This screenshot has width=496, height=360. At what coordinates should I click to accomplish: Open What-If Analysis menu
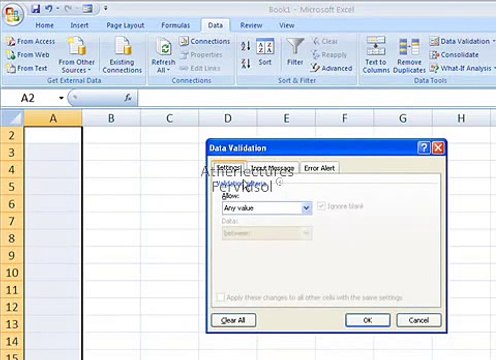462,68
